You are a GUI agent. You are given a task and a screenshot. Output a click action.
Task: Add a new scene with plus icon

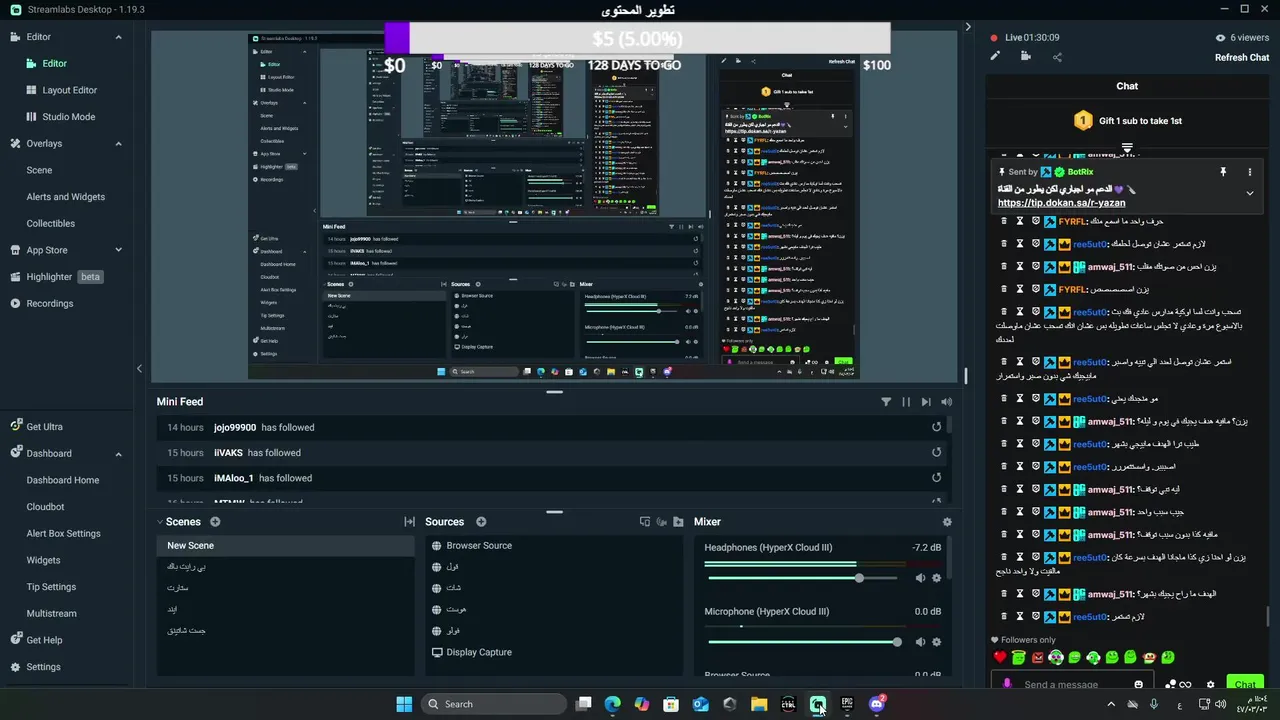(215, 522)
